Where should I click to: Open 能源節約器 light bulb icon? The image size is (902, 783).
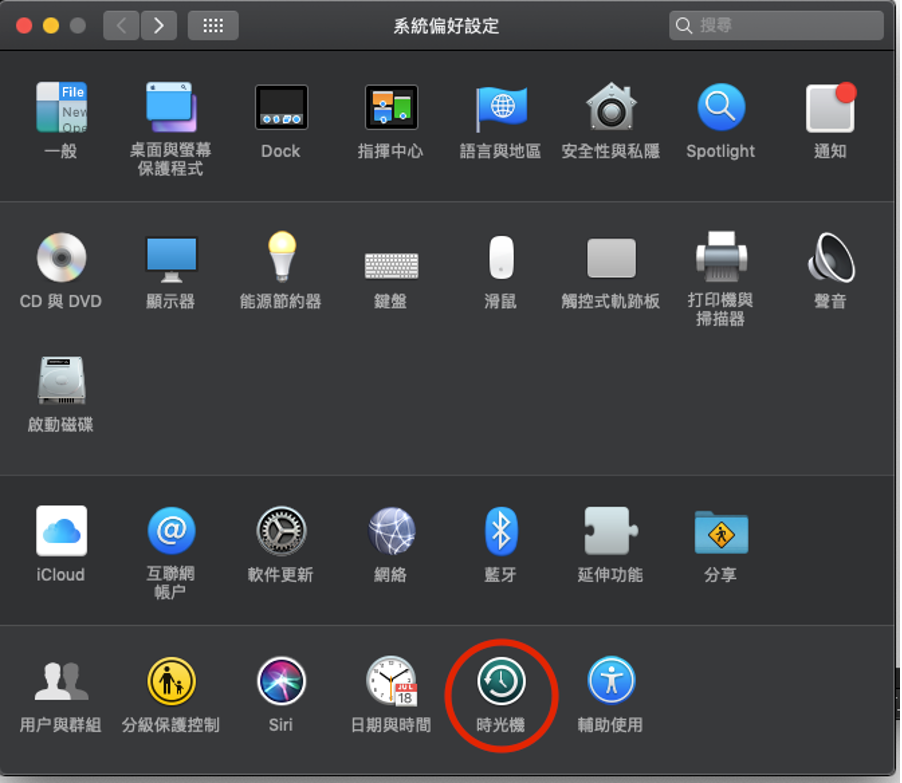pos(282,257)
